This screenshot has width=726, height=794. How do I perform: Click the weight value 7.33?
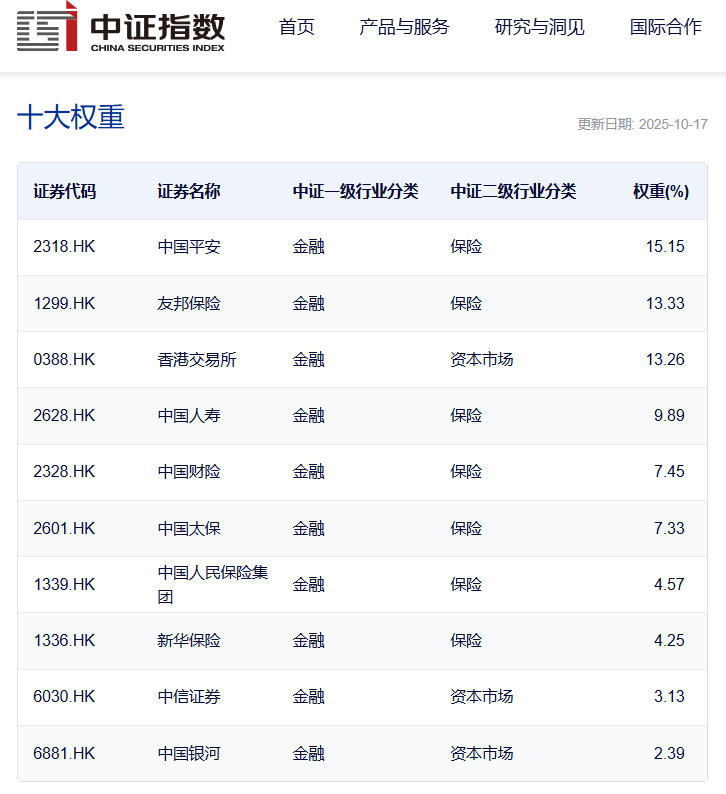tap(669, 529)
